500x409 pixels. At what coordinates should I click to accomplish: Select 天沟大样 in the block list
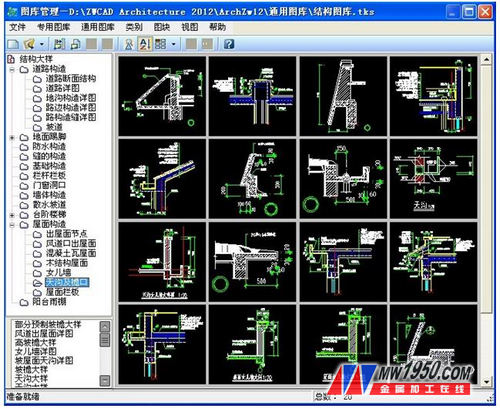[x=31, y=379]
